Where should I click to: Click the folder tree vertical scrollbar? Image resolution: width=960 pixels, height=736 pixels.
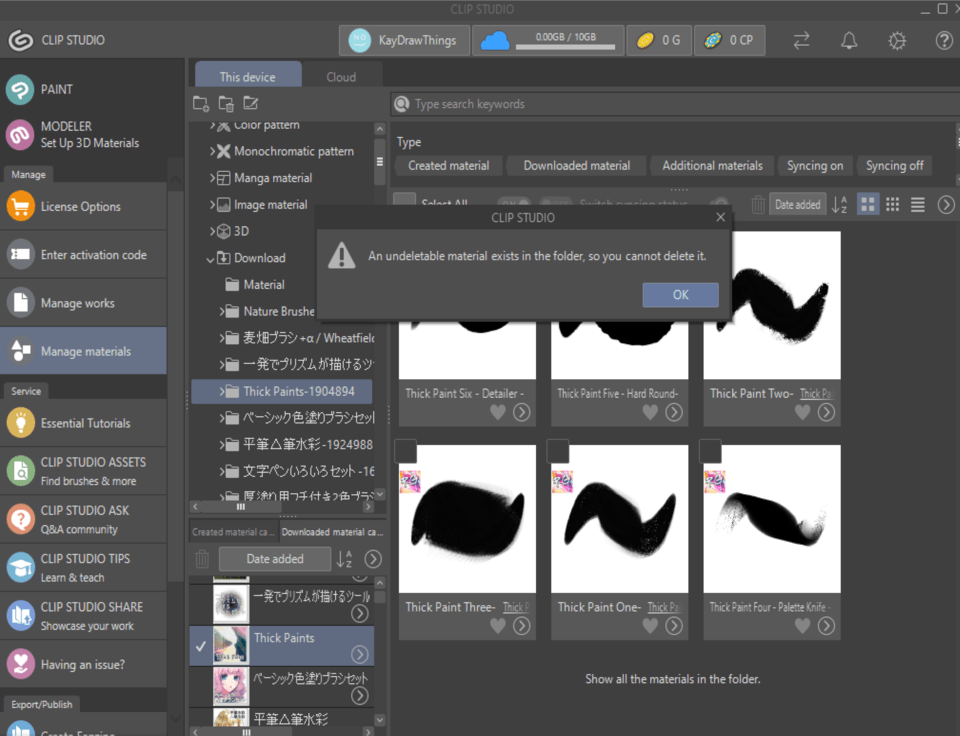tap(380, 162)
